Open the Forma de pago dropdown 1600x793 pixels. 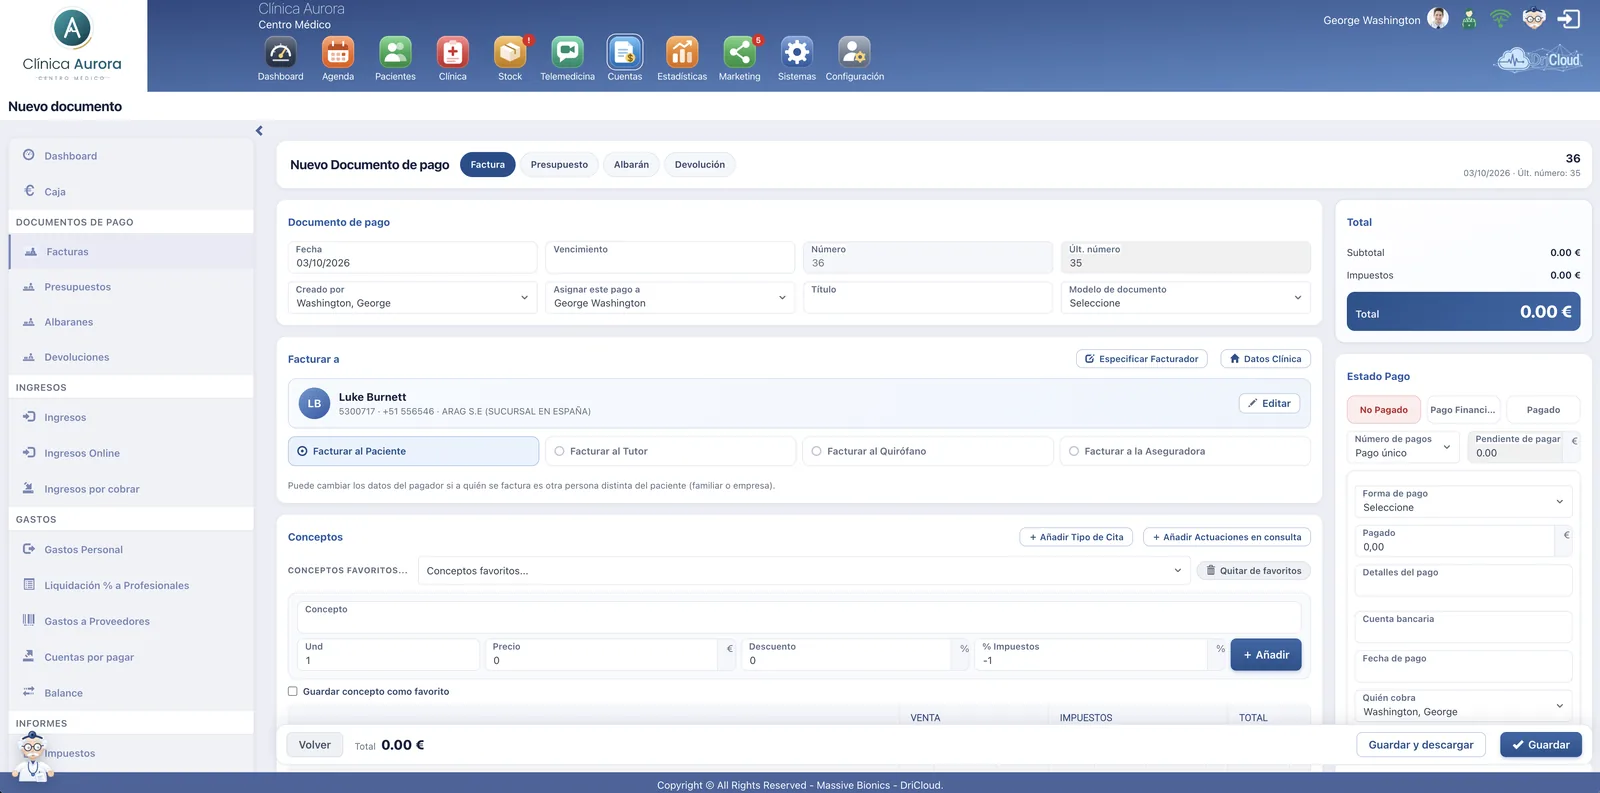[x=1463, y=501]
